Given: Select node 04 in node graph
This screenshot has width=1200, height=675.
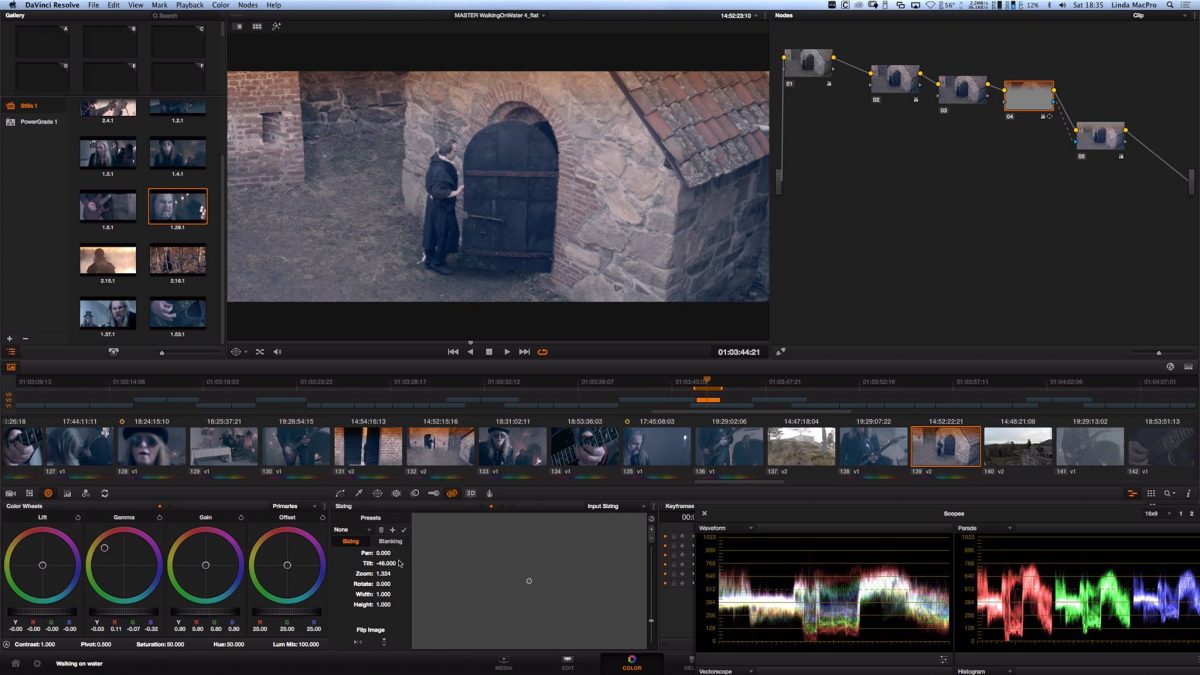Looking at the screenshot, I should 1029,97.
